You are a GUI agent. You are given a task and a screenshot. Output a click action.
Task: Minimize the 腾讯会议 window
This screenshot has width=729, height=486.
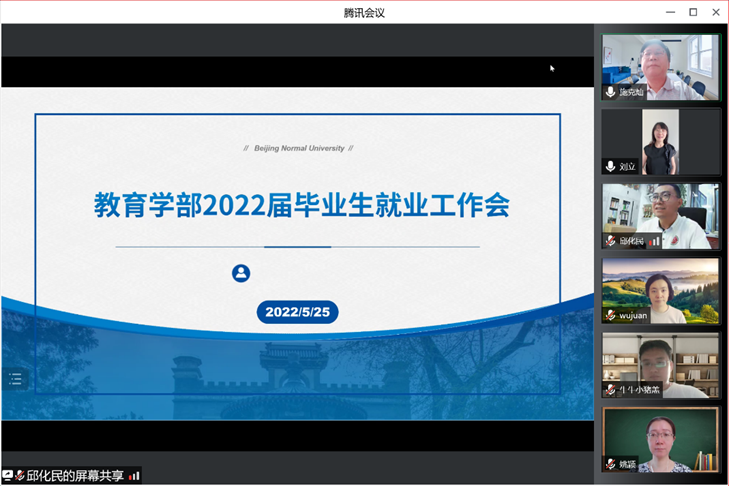coord(669,12)
